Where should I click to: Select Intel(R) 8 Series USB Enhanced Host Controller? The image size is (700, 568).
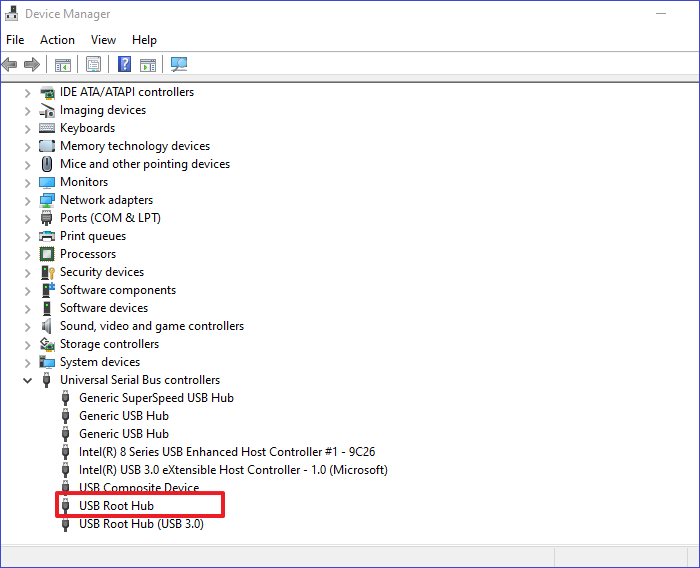click(x=227, y=452)
